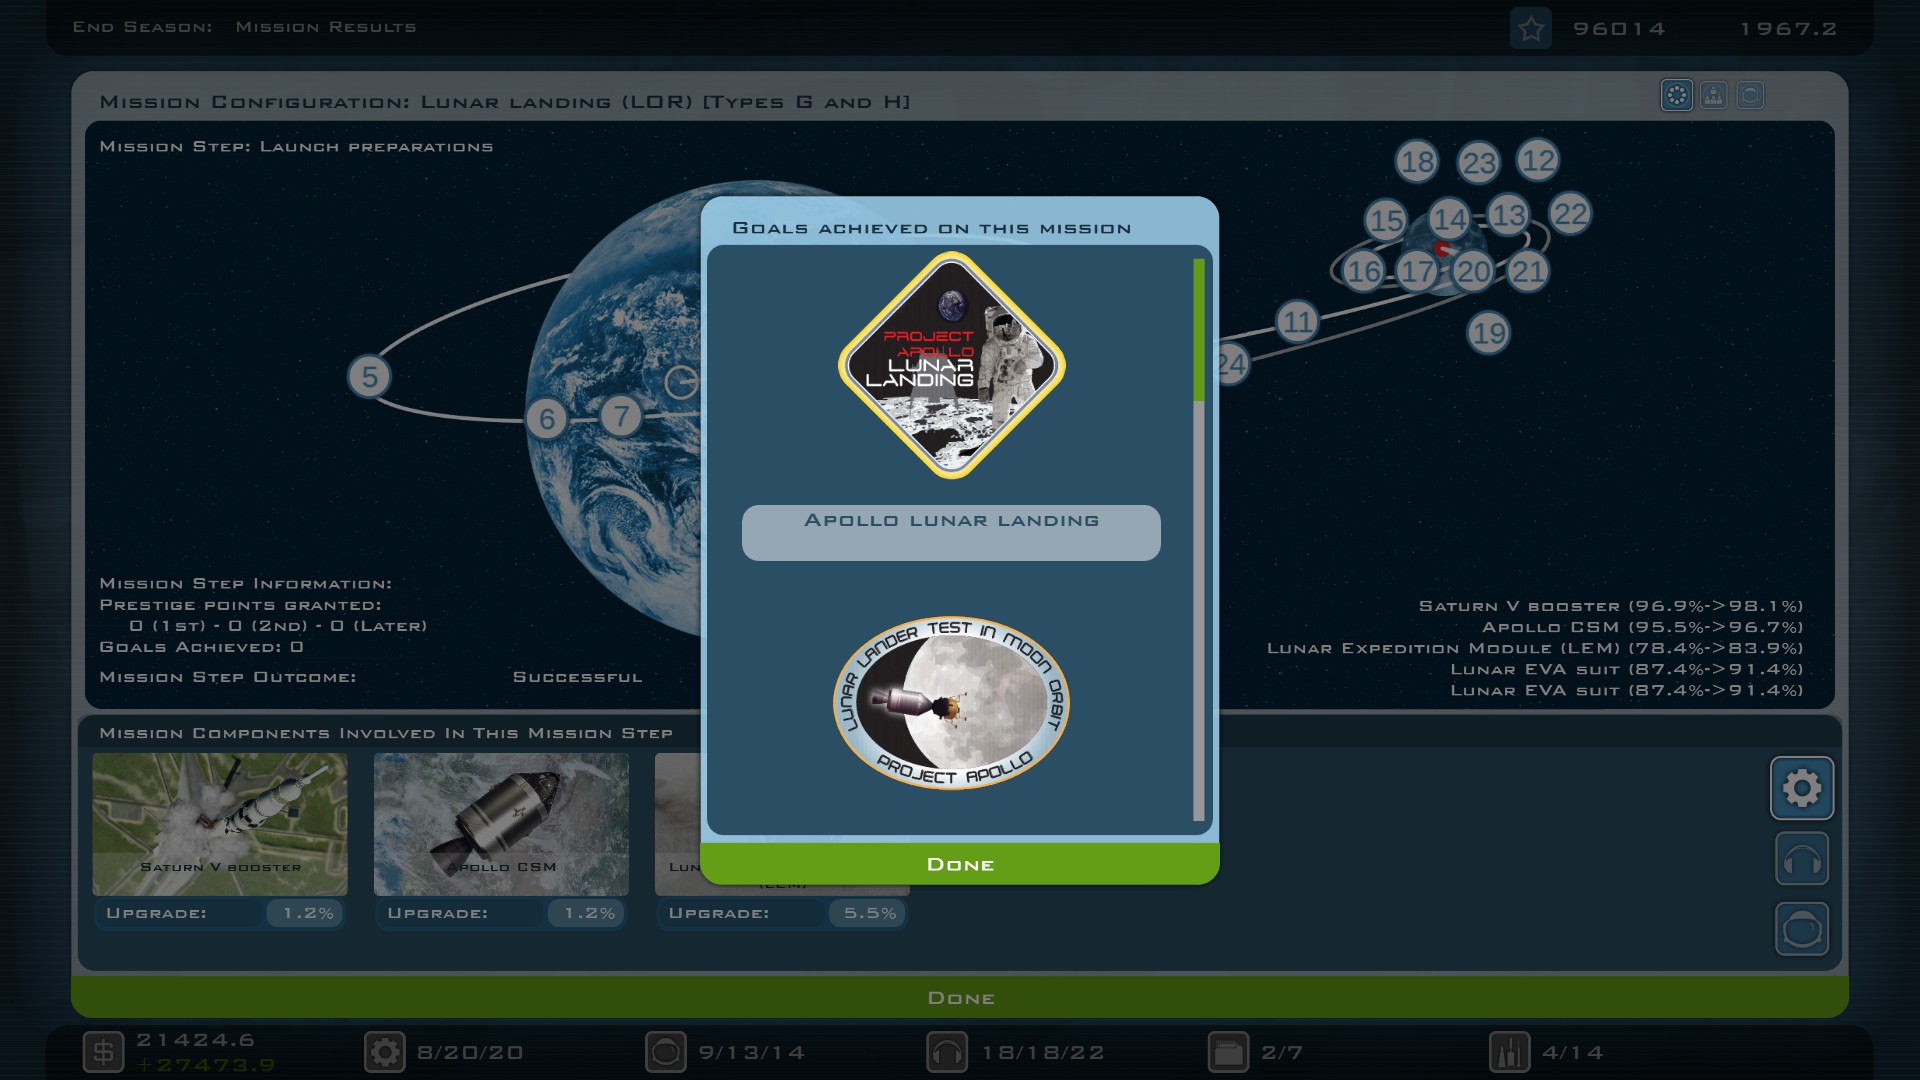Click the gear engineers button on right
The width and height of the screenshot is (1920, 1080).
coord(1802,788)
